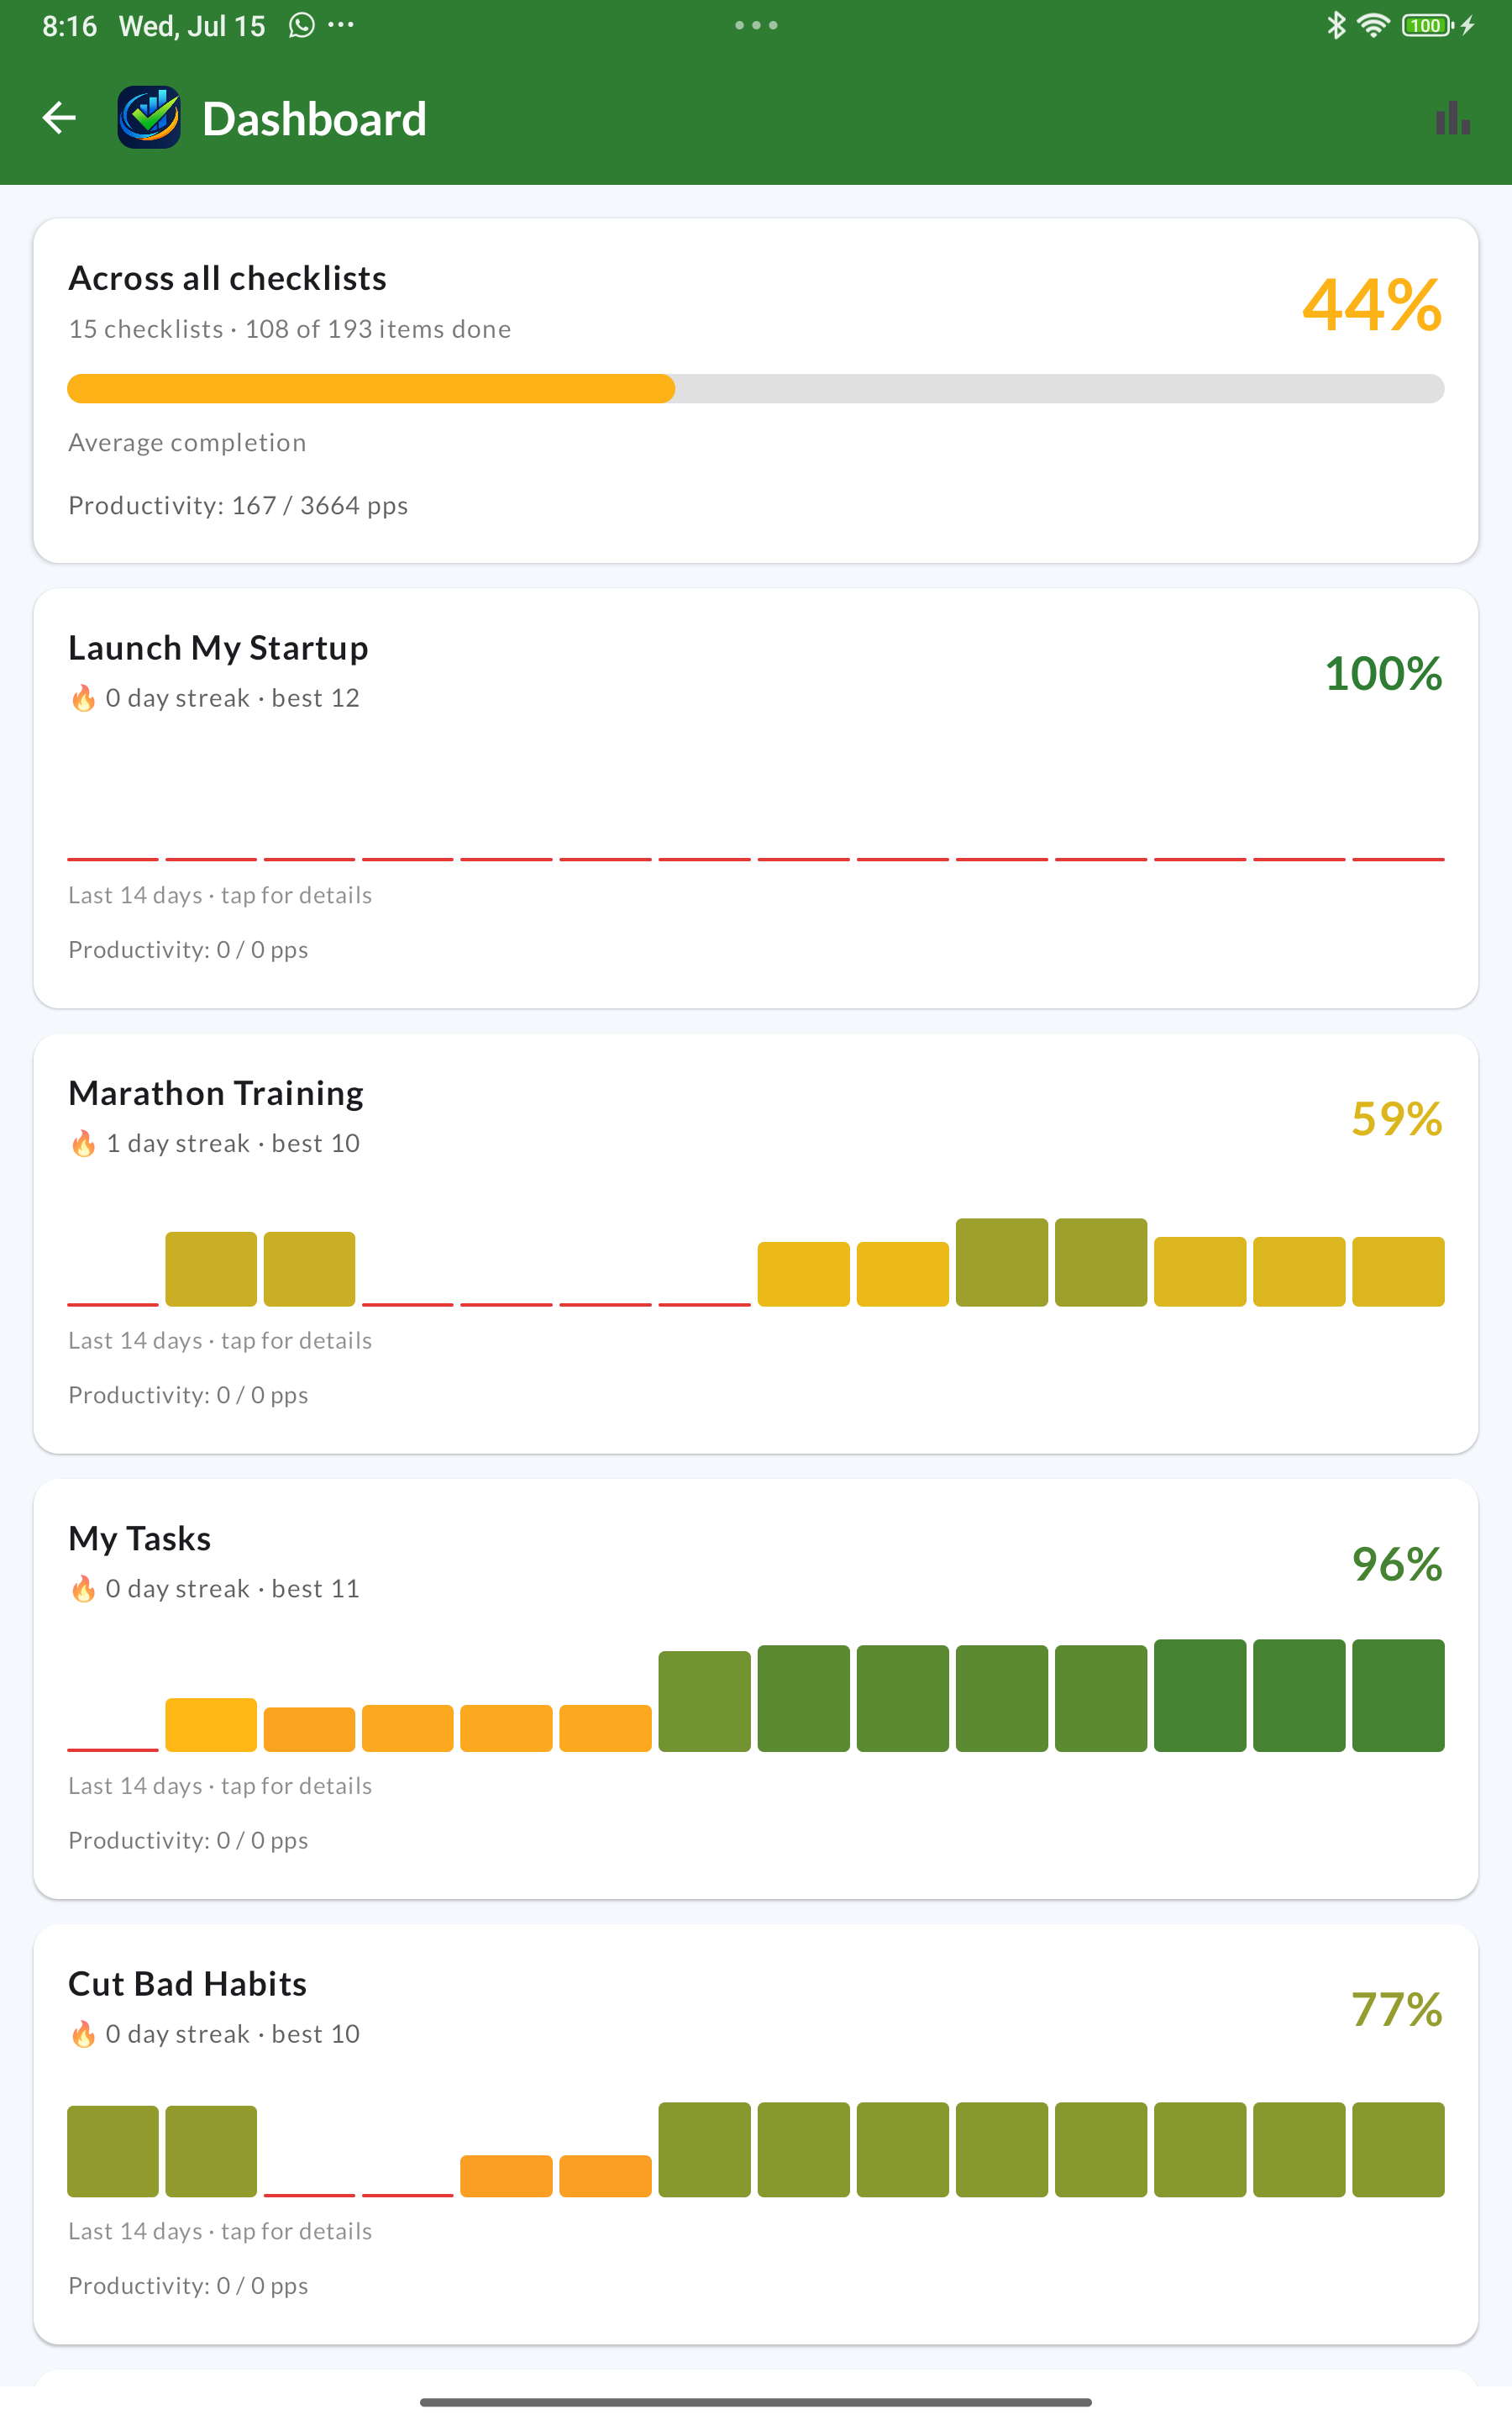Viewport: 1512px width, 2420px height.
Task: Tap the last dark green bar in My Tasks chart
Action: (1398, 1695)
